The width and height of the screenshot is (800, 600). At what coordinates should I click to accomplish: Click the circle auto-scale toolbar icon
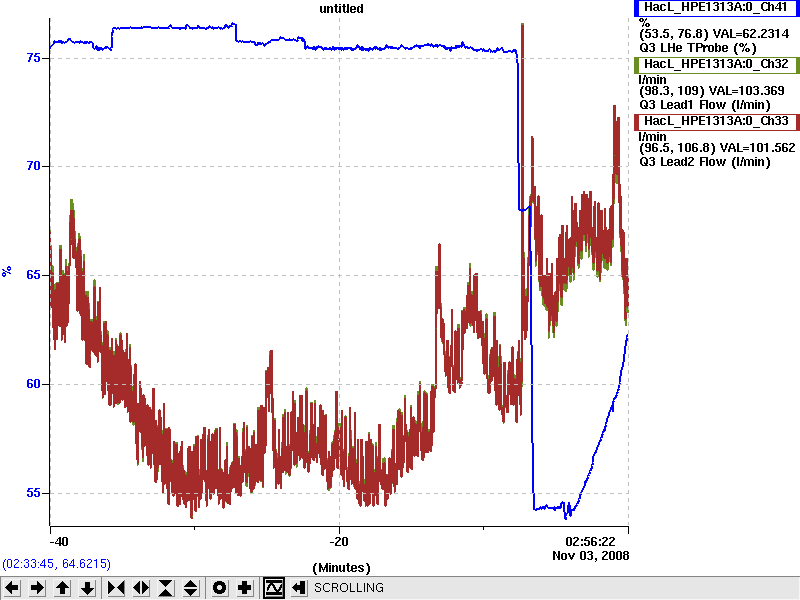coord(219,588)
